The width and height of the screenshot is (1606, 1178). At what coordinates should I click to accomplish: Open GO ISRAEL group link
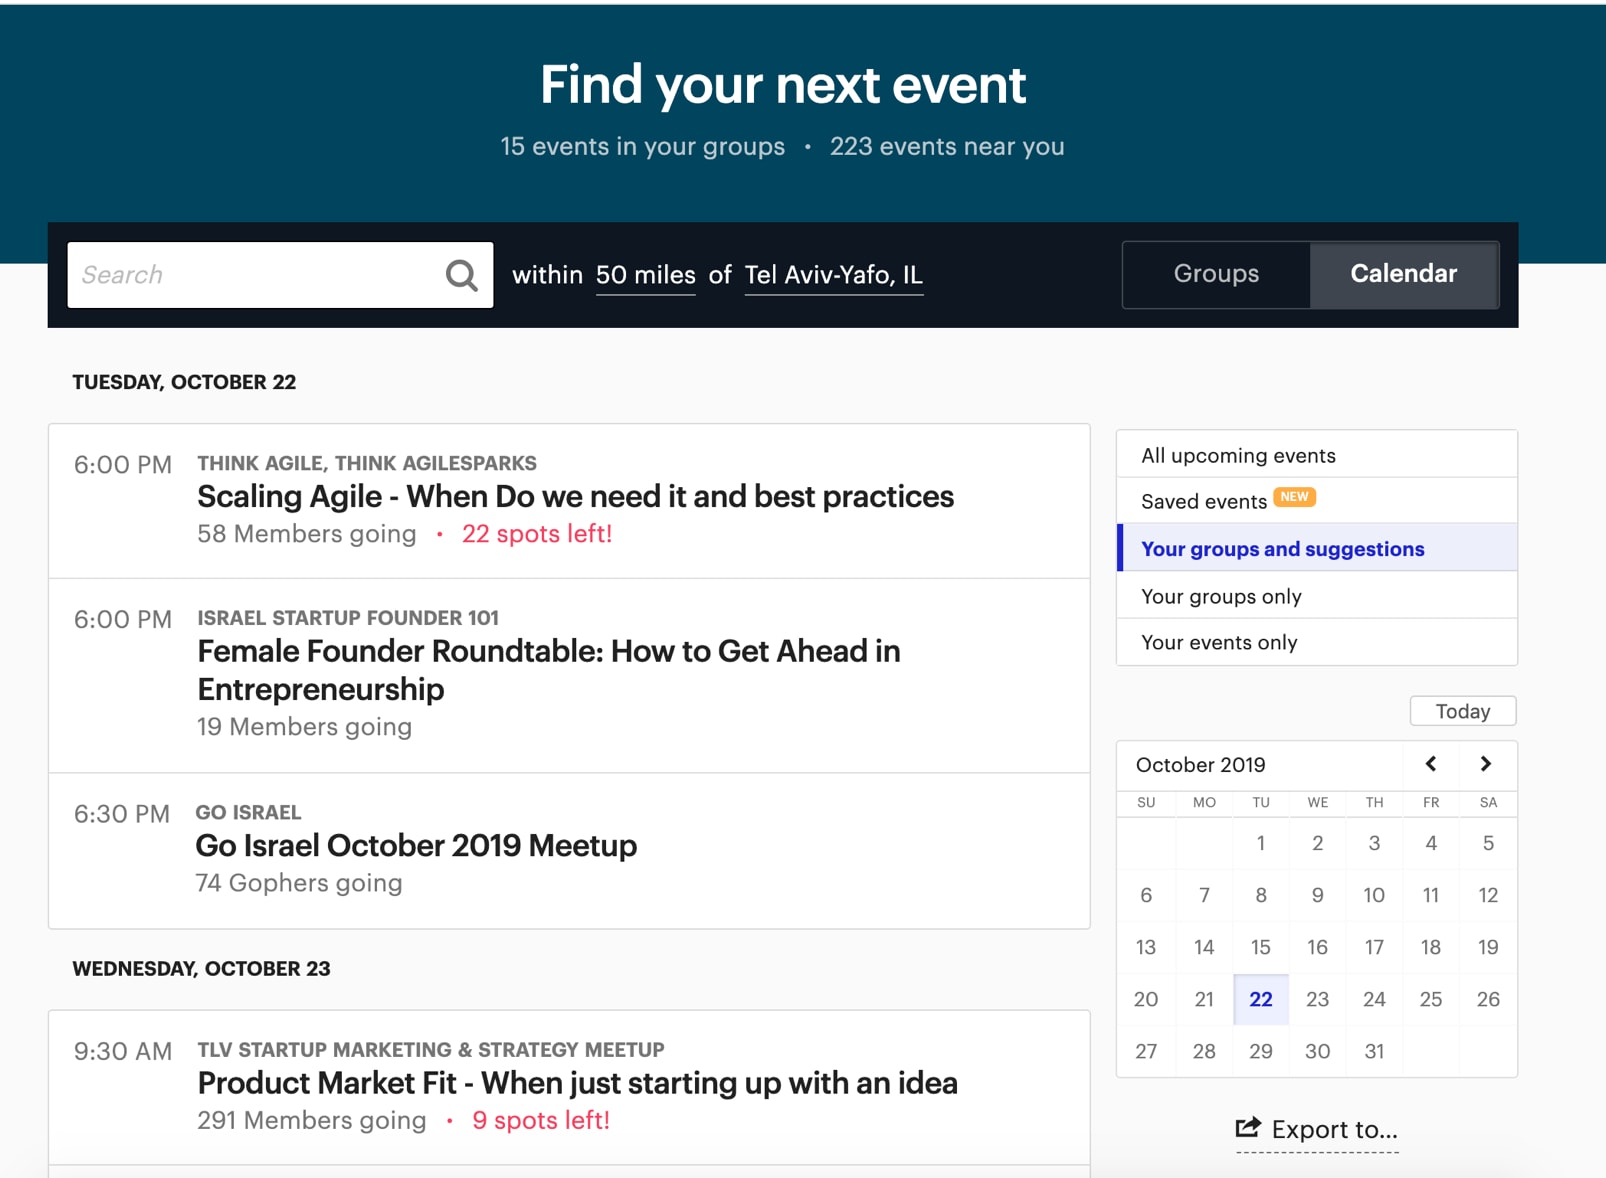(248, 812)
